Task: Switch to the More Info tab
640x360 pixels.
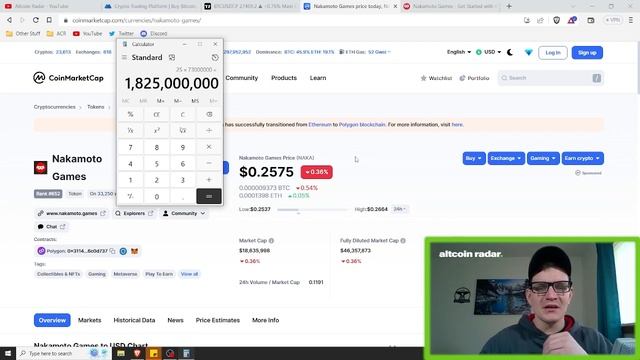Action: click(266, 320)
